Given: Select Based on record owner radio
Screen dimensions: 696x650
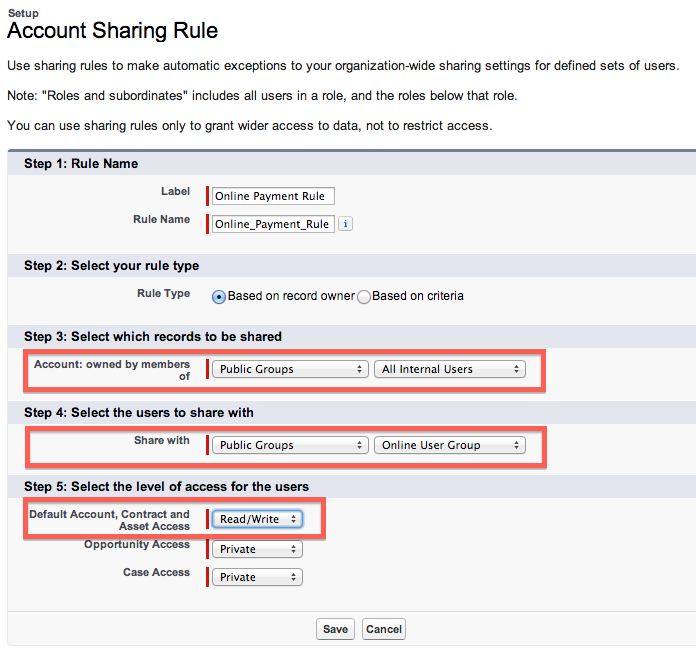Looking at the screenshot, I should coord(219,297).
